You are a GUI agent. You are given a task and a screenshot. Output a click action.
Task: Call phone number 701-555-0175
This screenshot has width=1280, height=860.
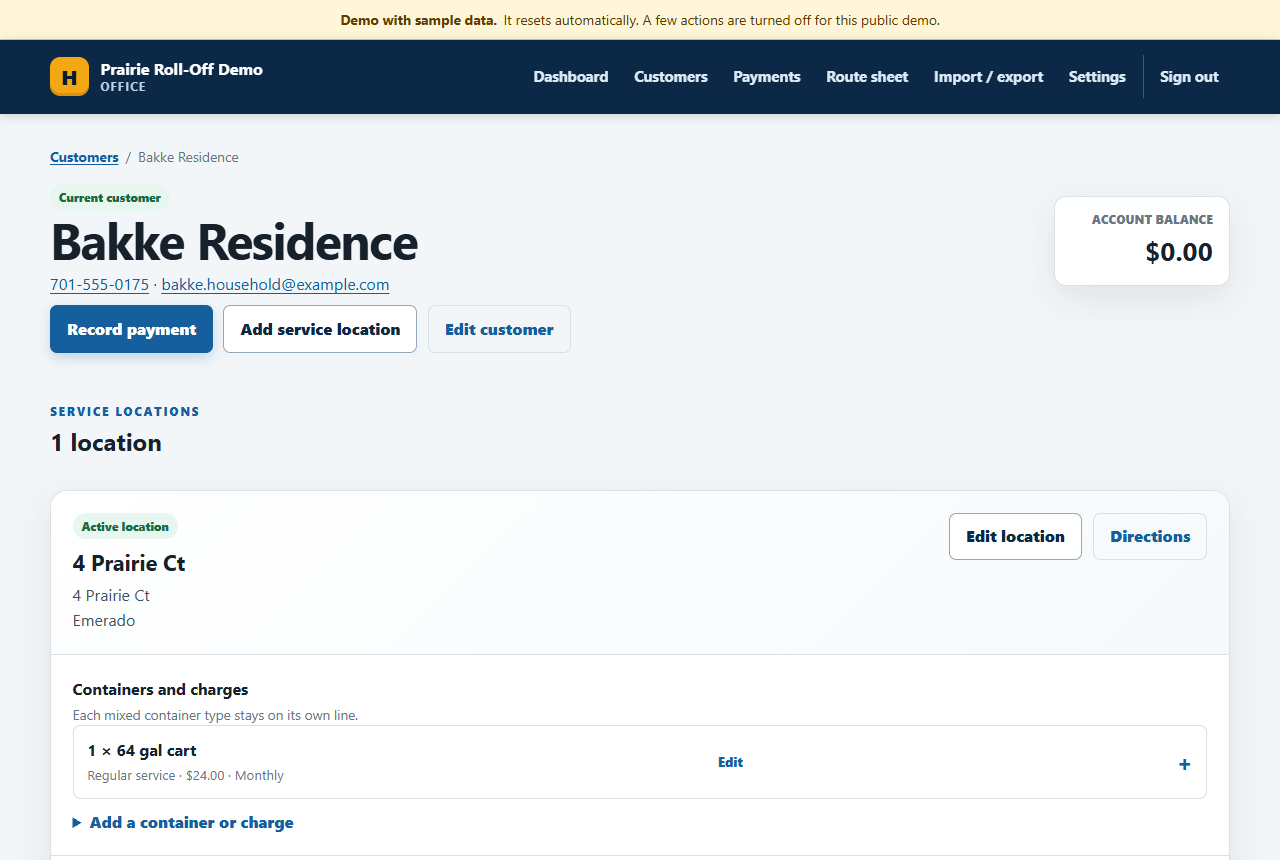click(99, 285)
